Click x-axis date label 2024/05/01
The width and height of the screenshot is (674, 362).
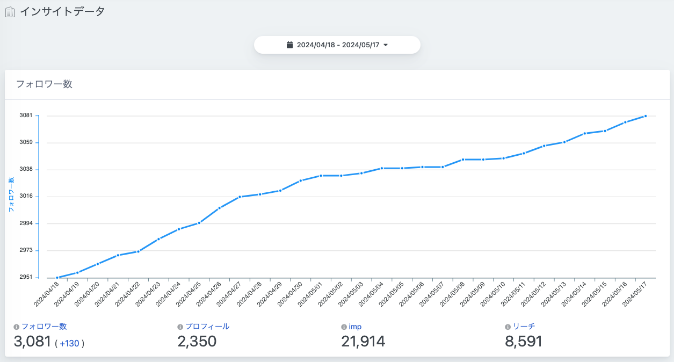click(310, 295)
